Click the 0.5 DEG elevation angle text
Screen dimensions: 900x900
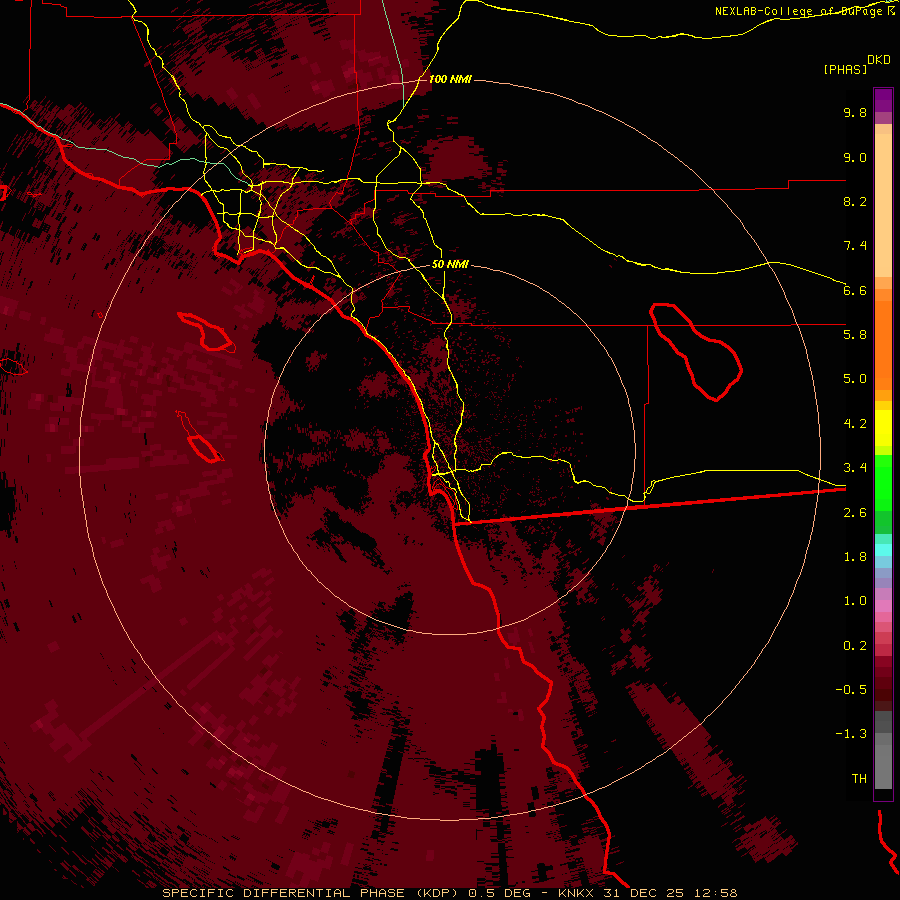pos(502,893)
